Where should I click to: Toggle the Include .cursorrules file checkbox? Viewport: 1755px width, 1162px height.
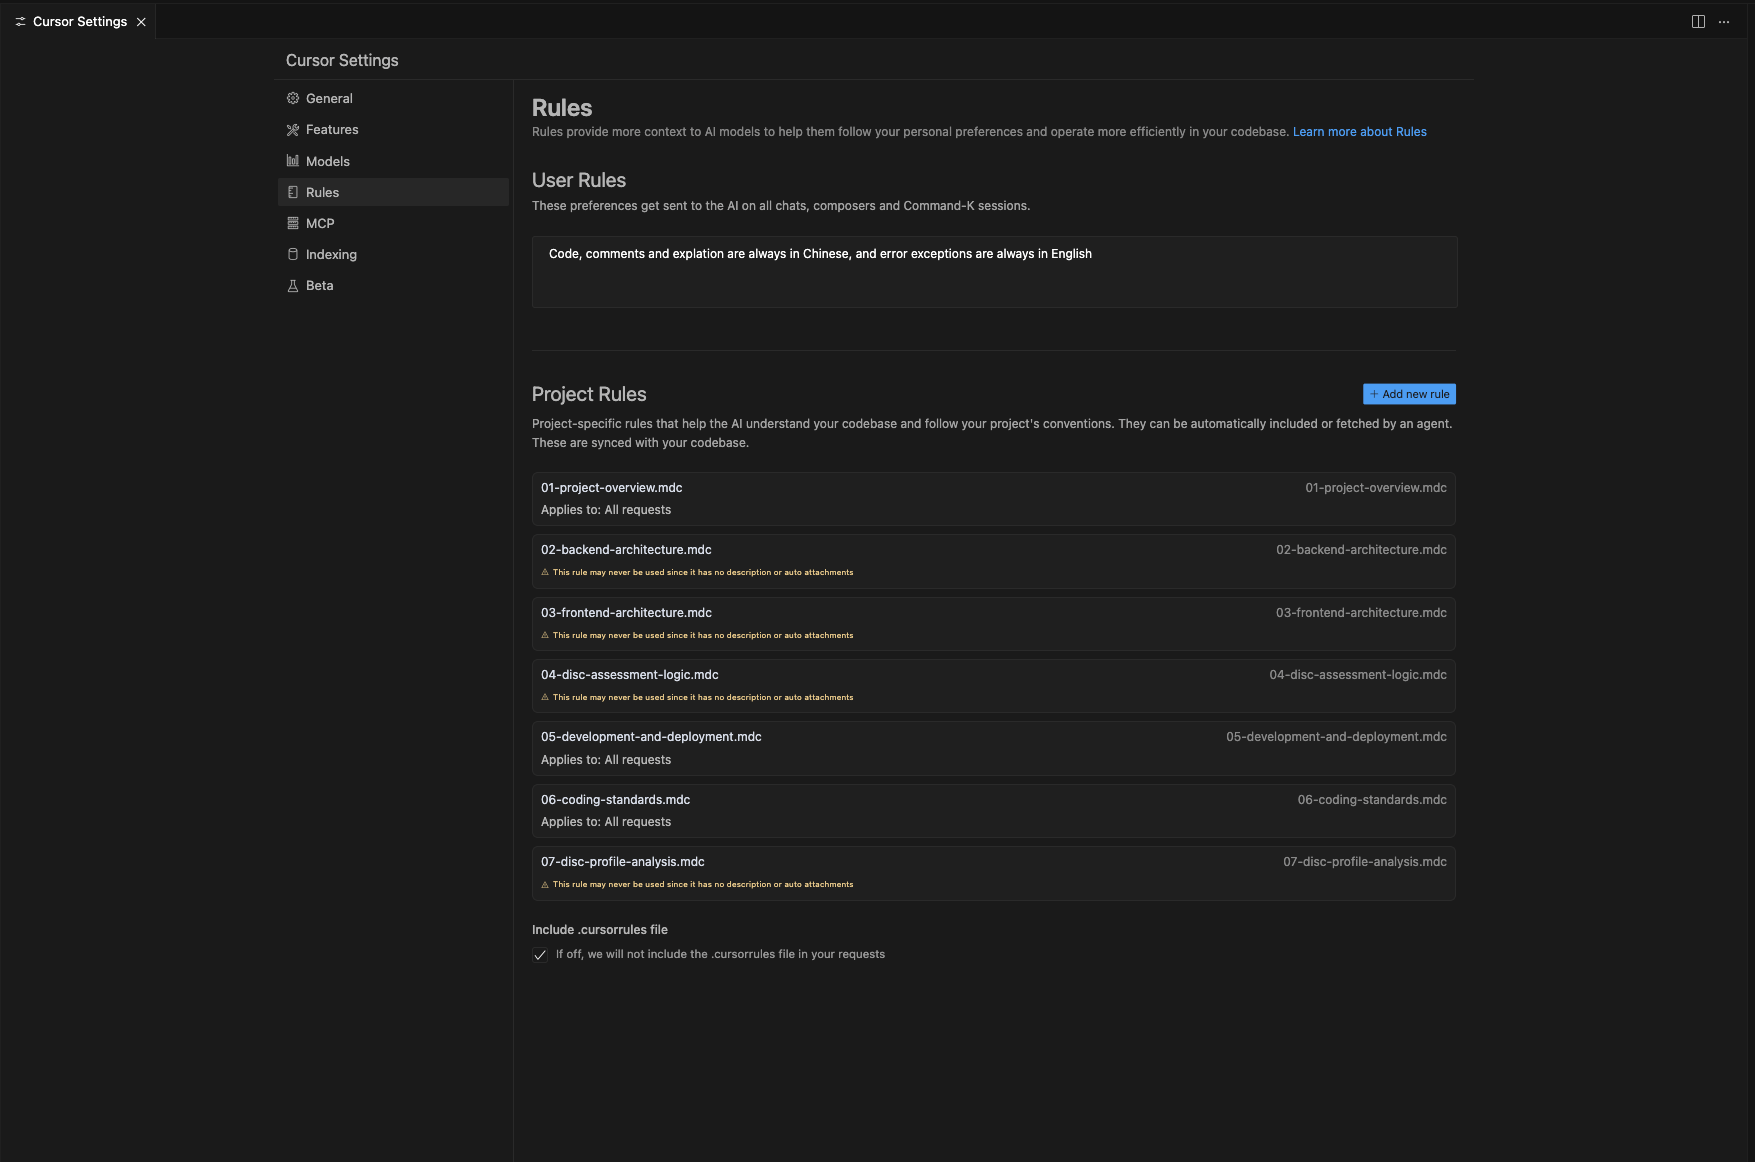tap(540, 955)
